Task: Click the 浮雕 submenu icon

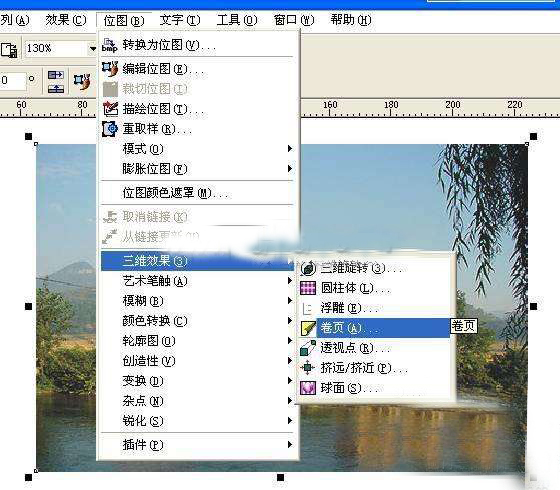Action: click(307, 308)
